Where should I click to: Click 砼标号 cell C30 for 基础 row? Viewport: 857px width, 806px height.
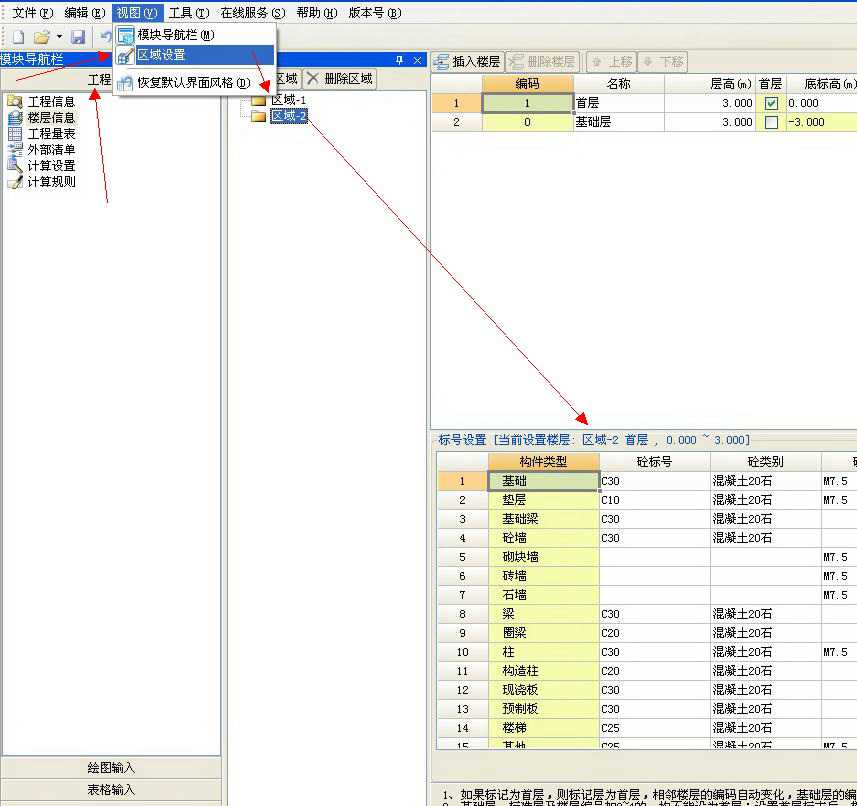[x=654, y=481]
